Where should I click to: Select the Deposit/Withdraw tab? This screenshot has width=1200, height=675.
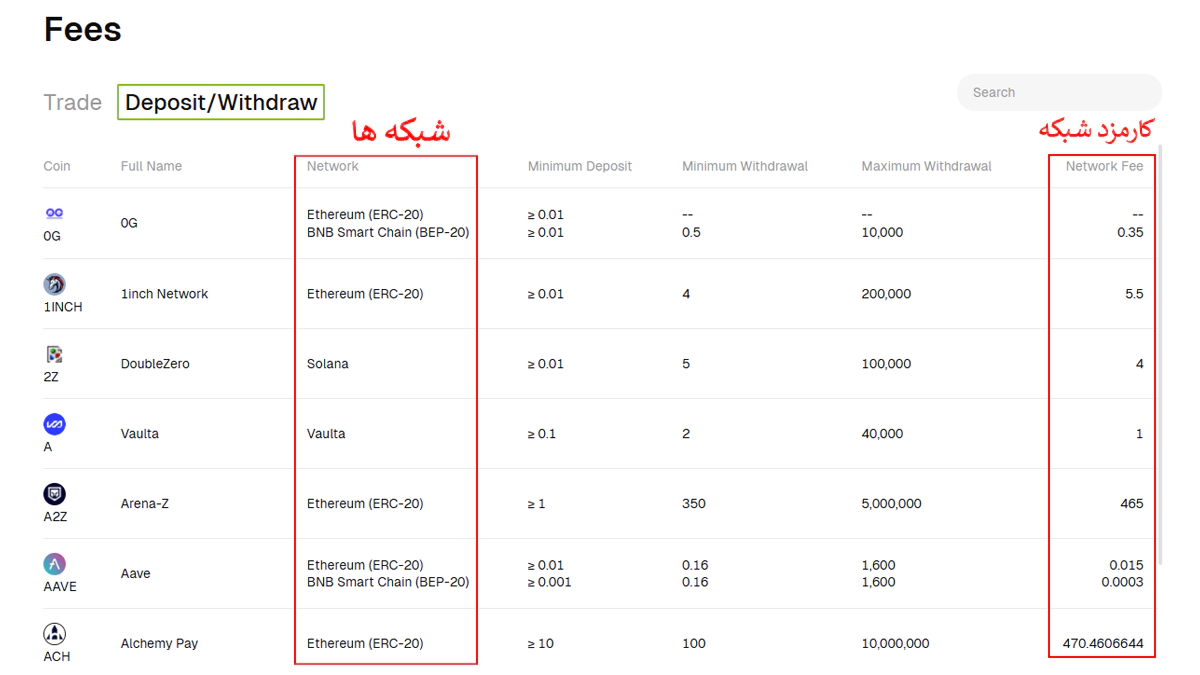coord(221,102)
